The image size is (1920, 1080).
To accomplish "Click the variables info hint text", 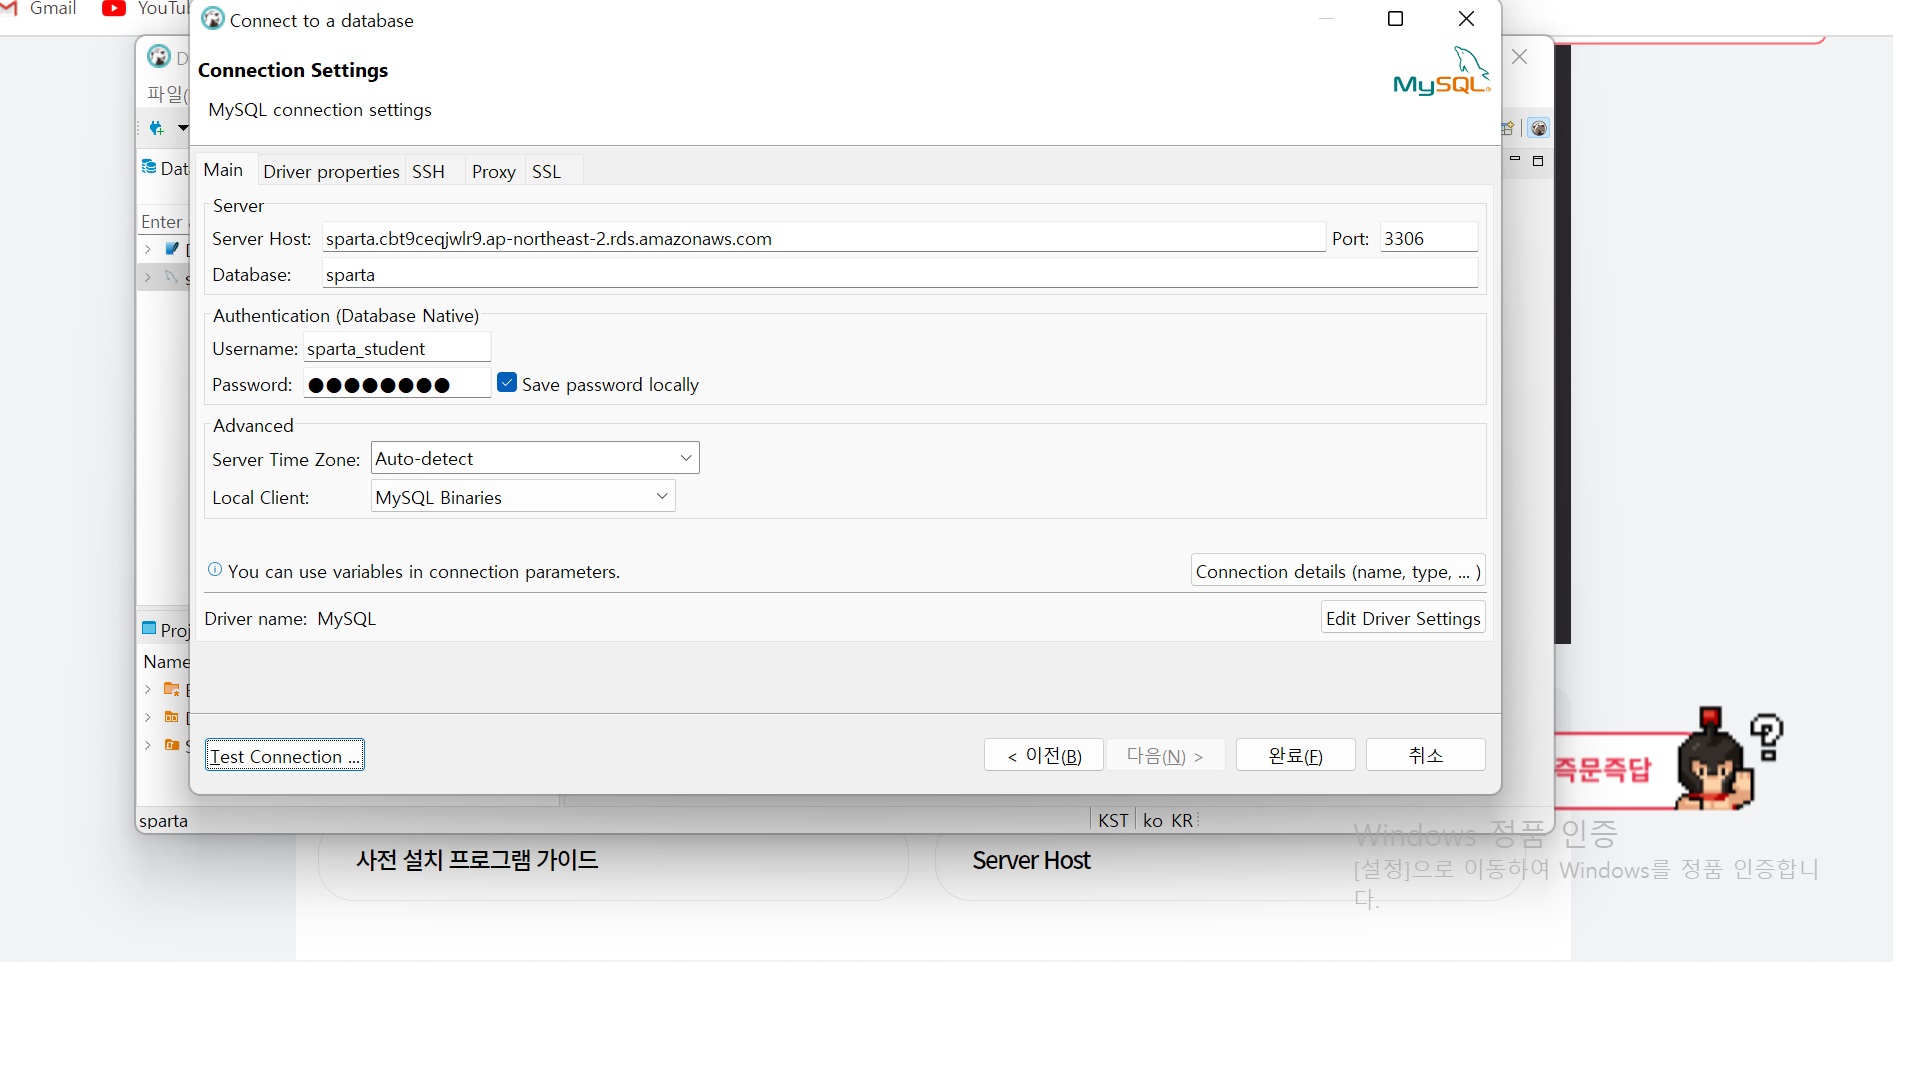I will 424,572.
